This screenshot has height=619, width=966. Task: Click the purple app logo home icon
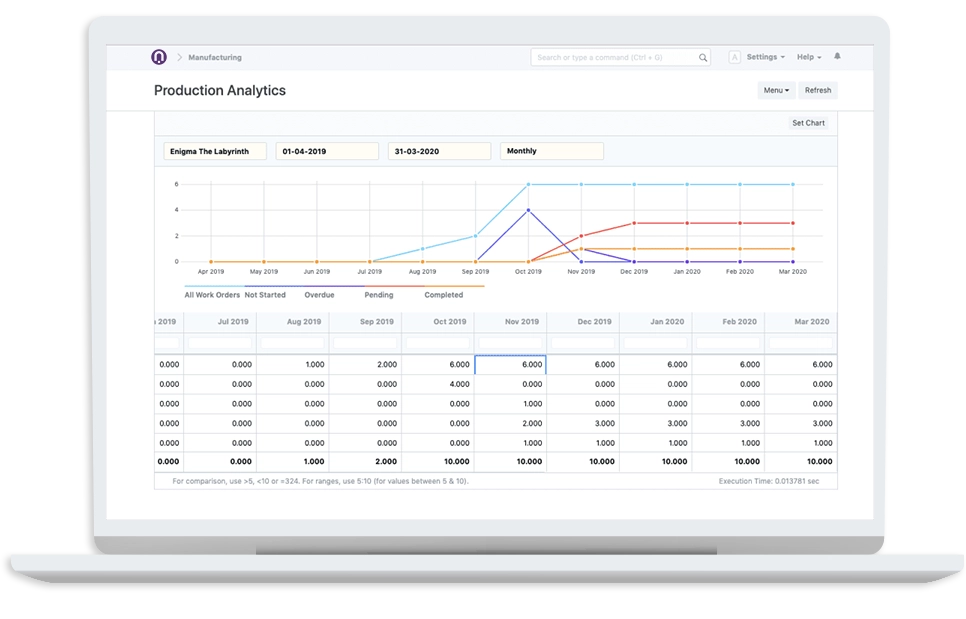pyautogui.click(x=159, y=58)
